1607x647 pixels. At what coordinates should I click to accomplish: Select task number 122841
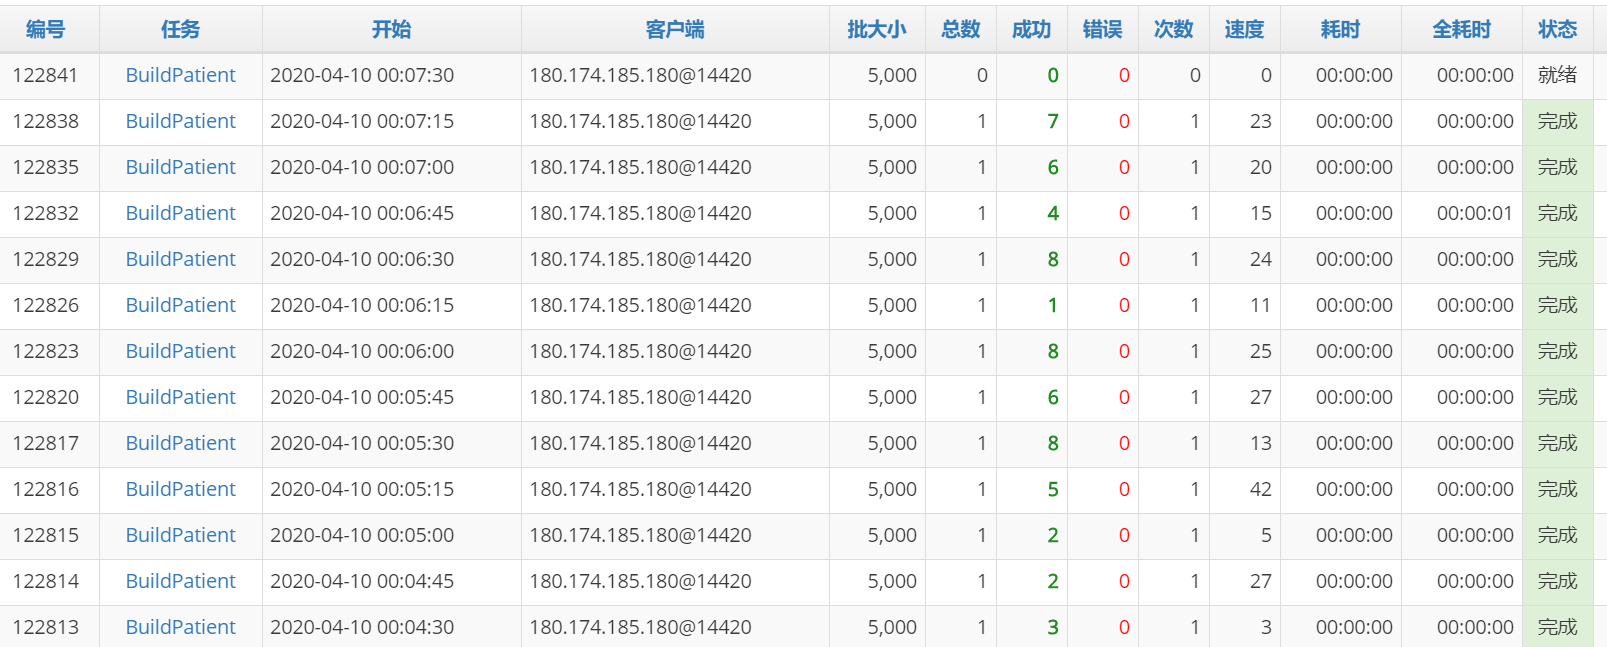[45, 76]
